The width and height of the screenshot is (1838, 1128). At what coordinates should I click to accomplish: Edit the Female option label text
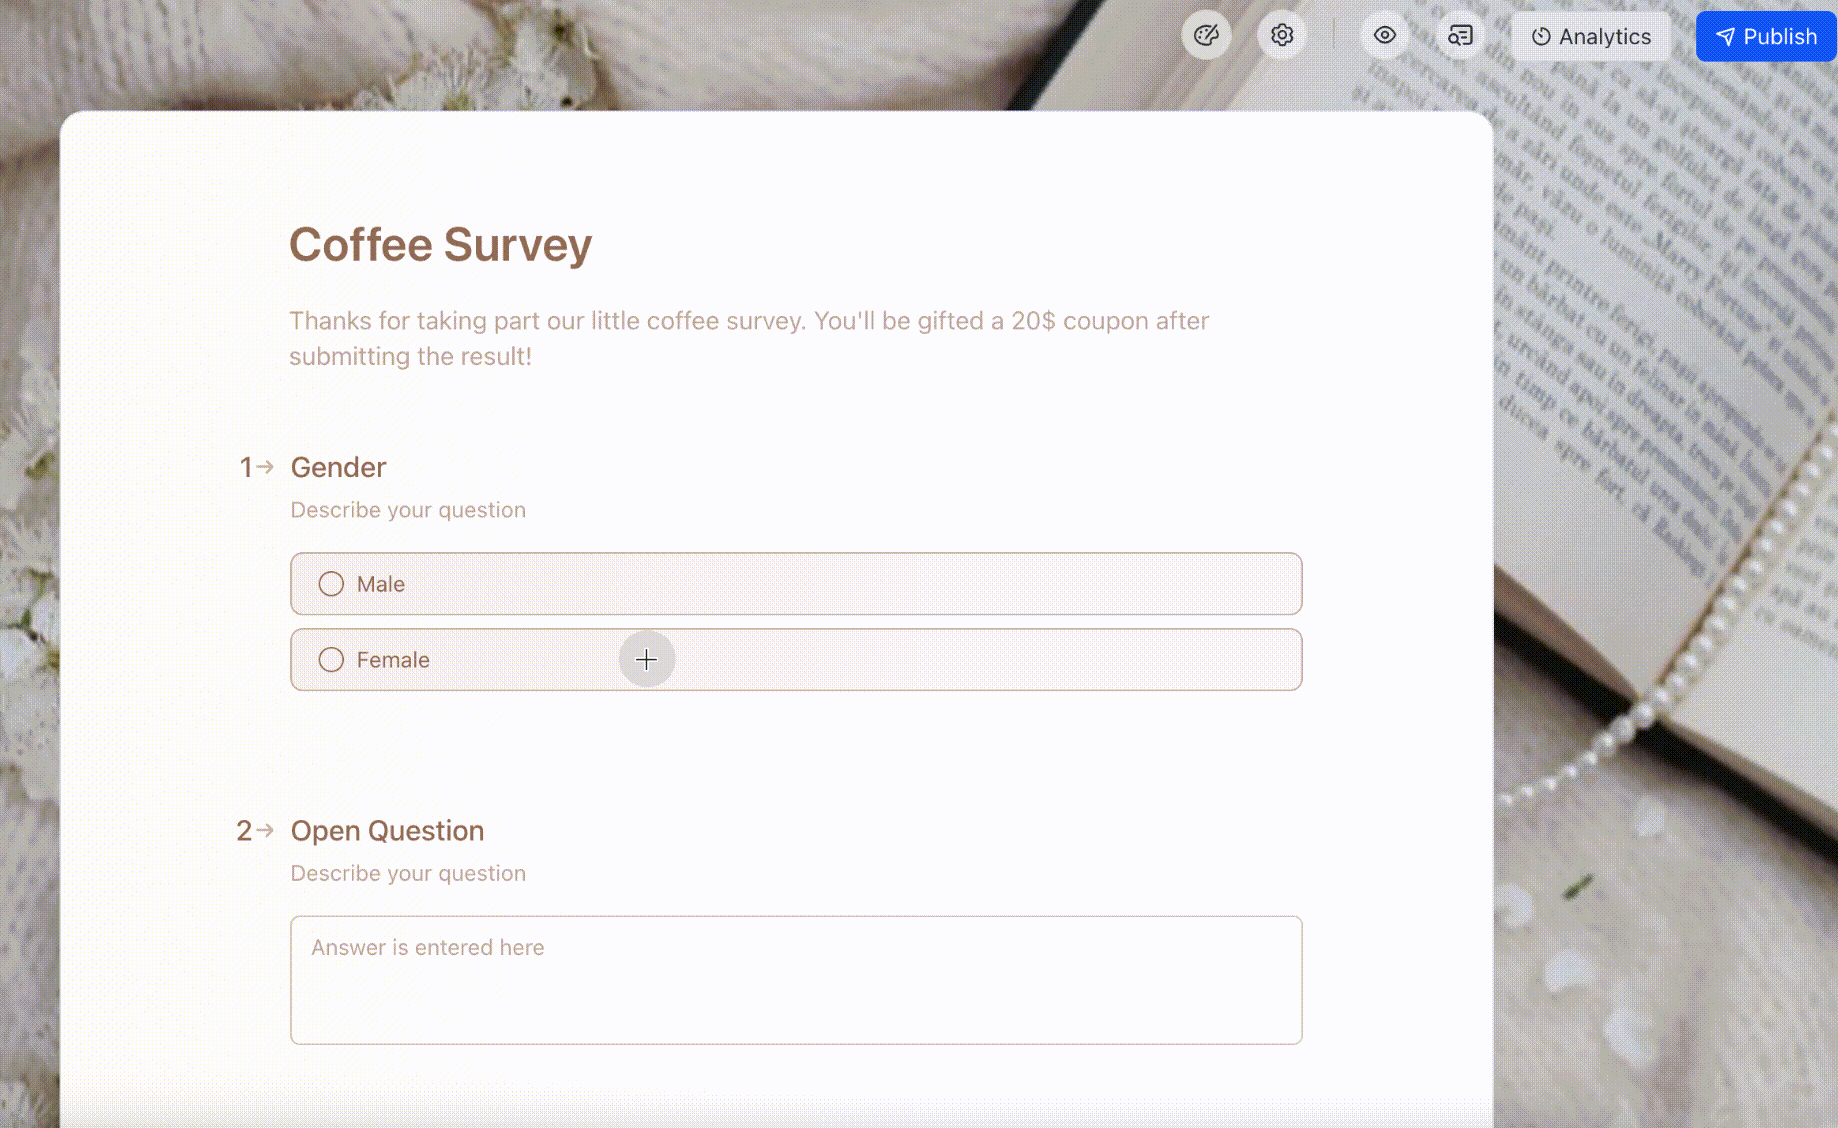393,660
